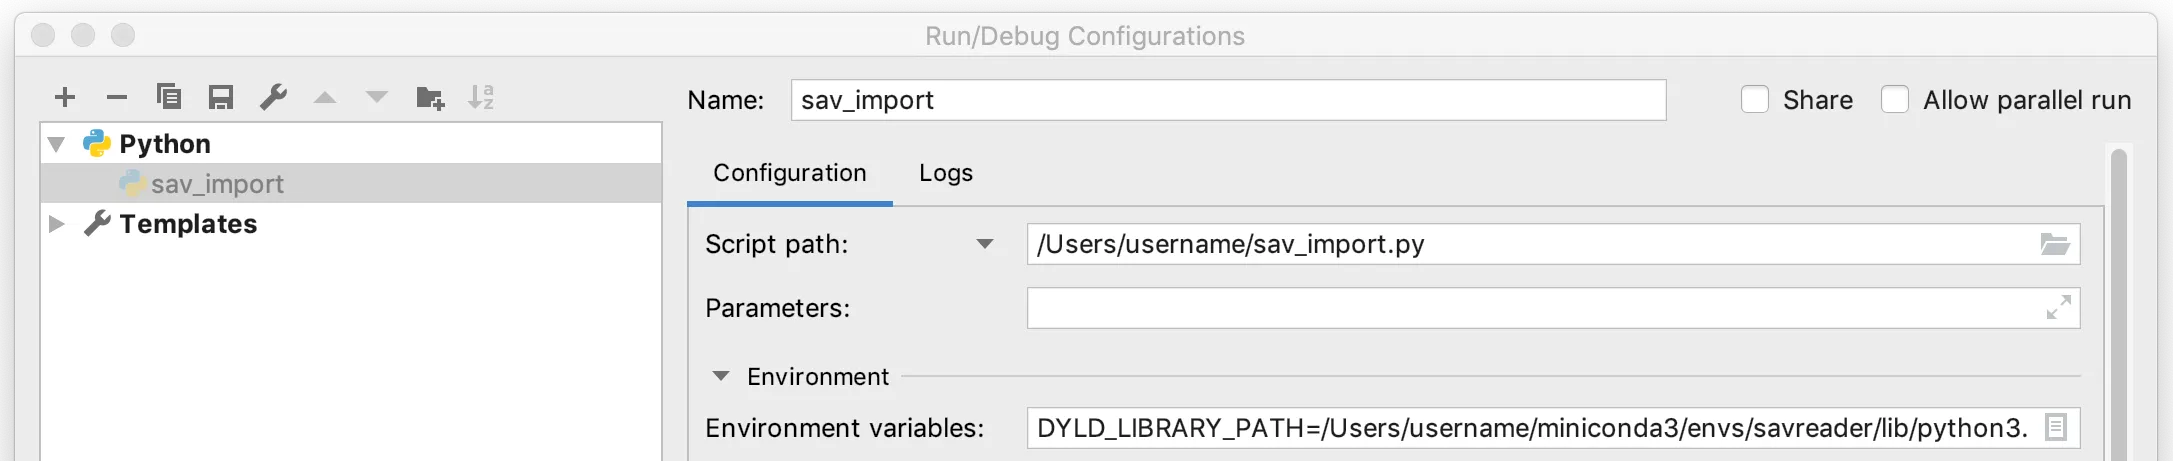Screen dimensions: 2173x461
Task: Click the Add New Configuration plus icon
Action: [x=65, y=97]
